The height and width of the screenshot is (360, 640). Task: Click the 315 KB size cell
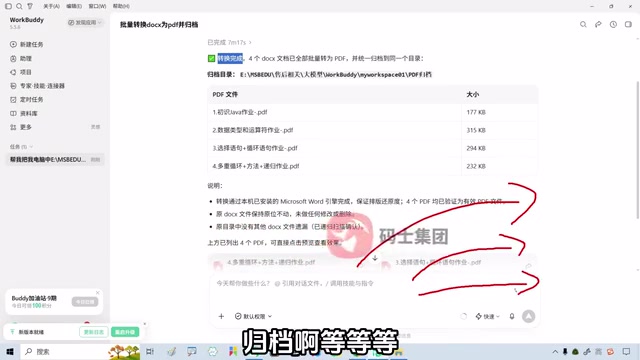pos(476,130)
